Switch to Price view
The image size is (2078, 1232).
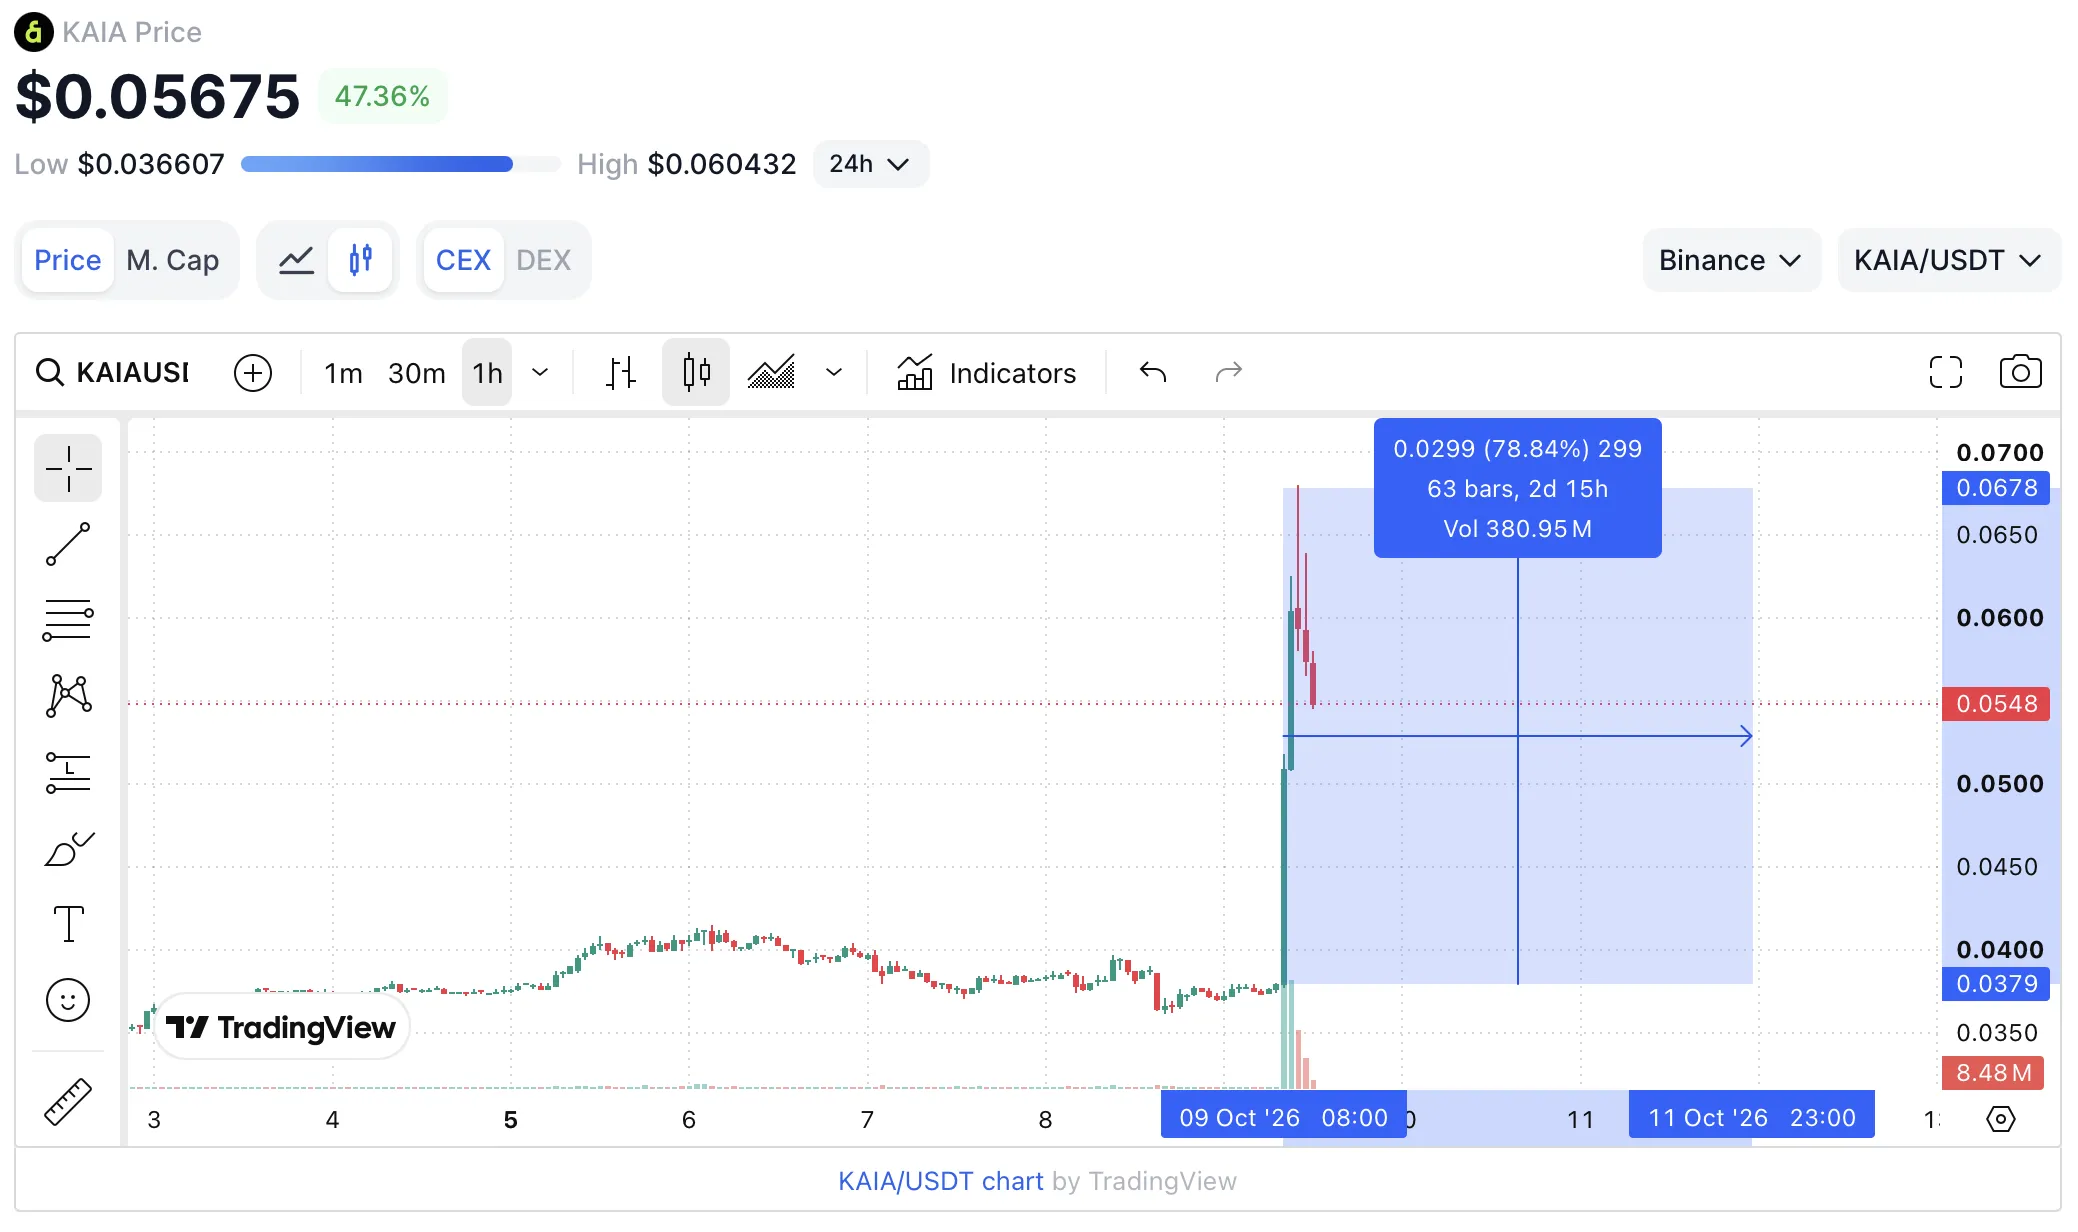[68, 260]
